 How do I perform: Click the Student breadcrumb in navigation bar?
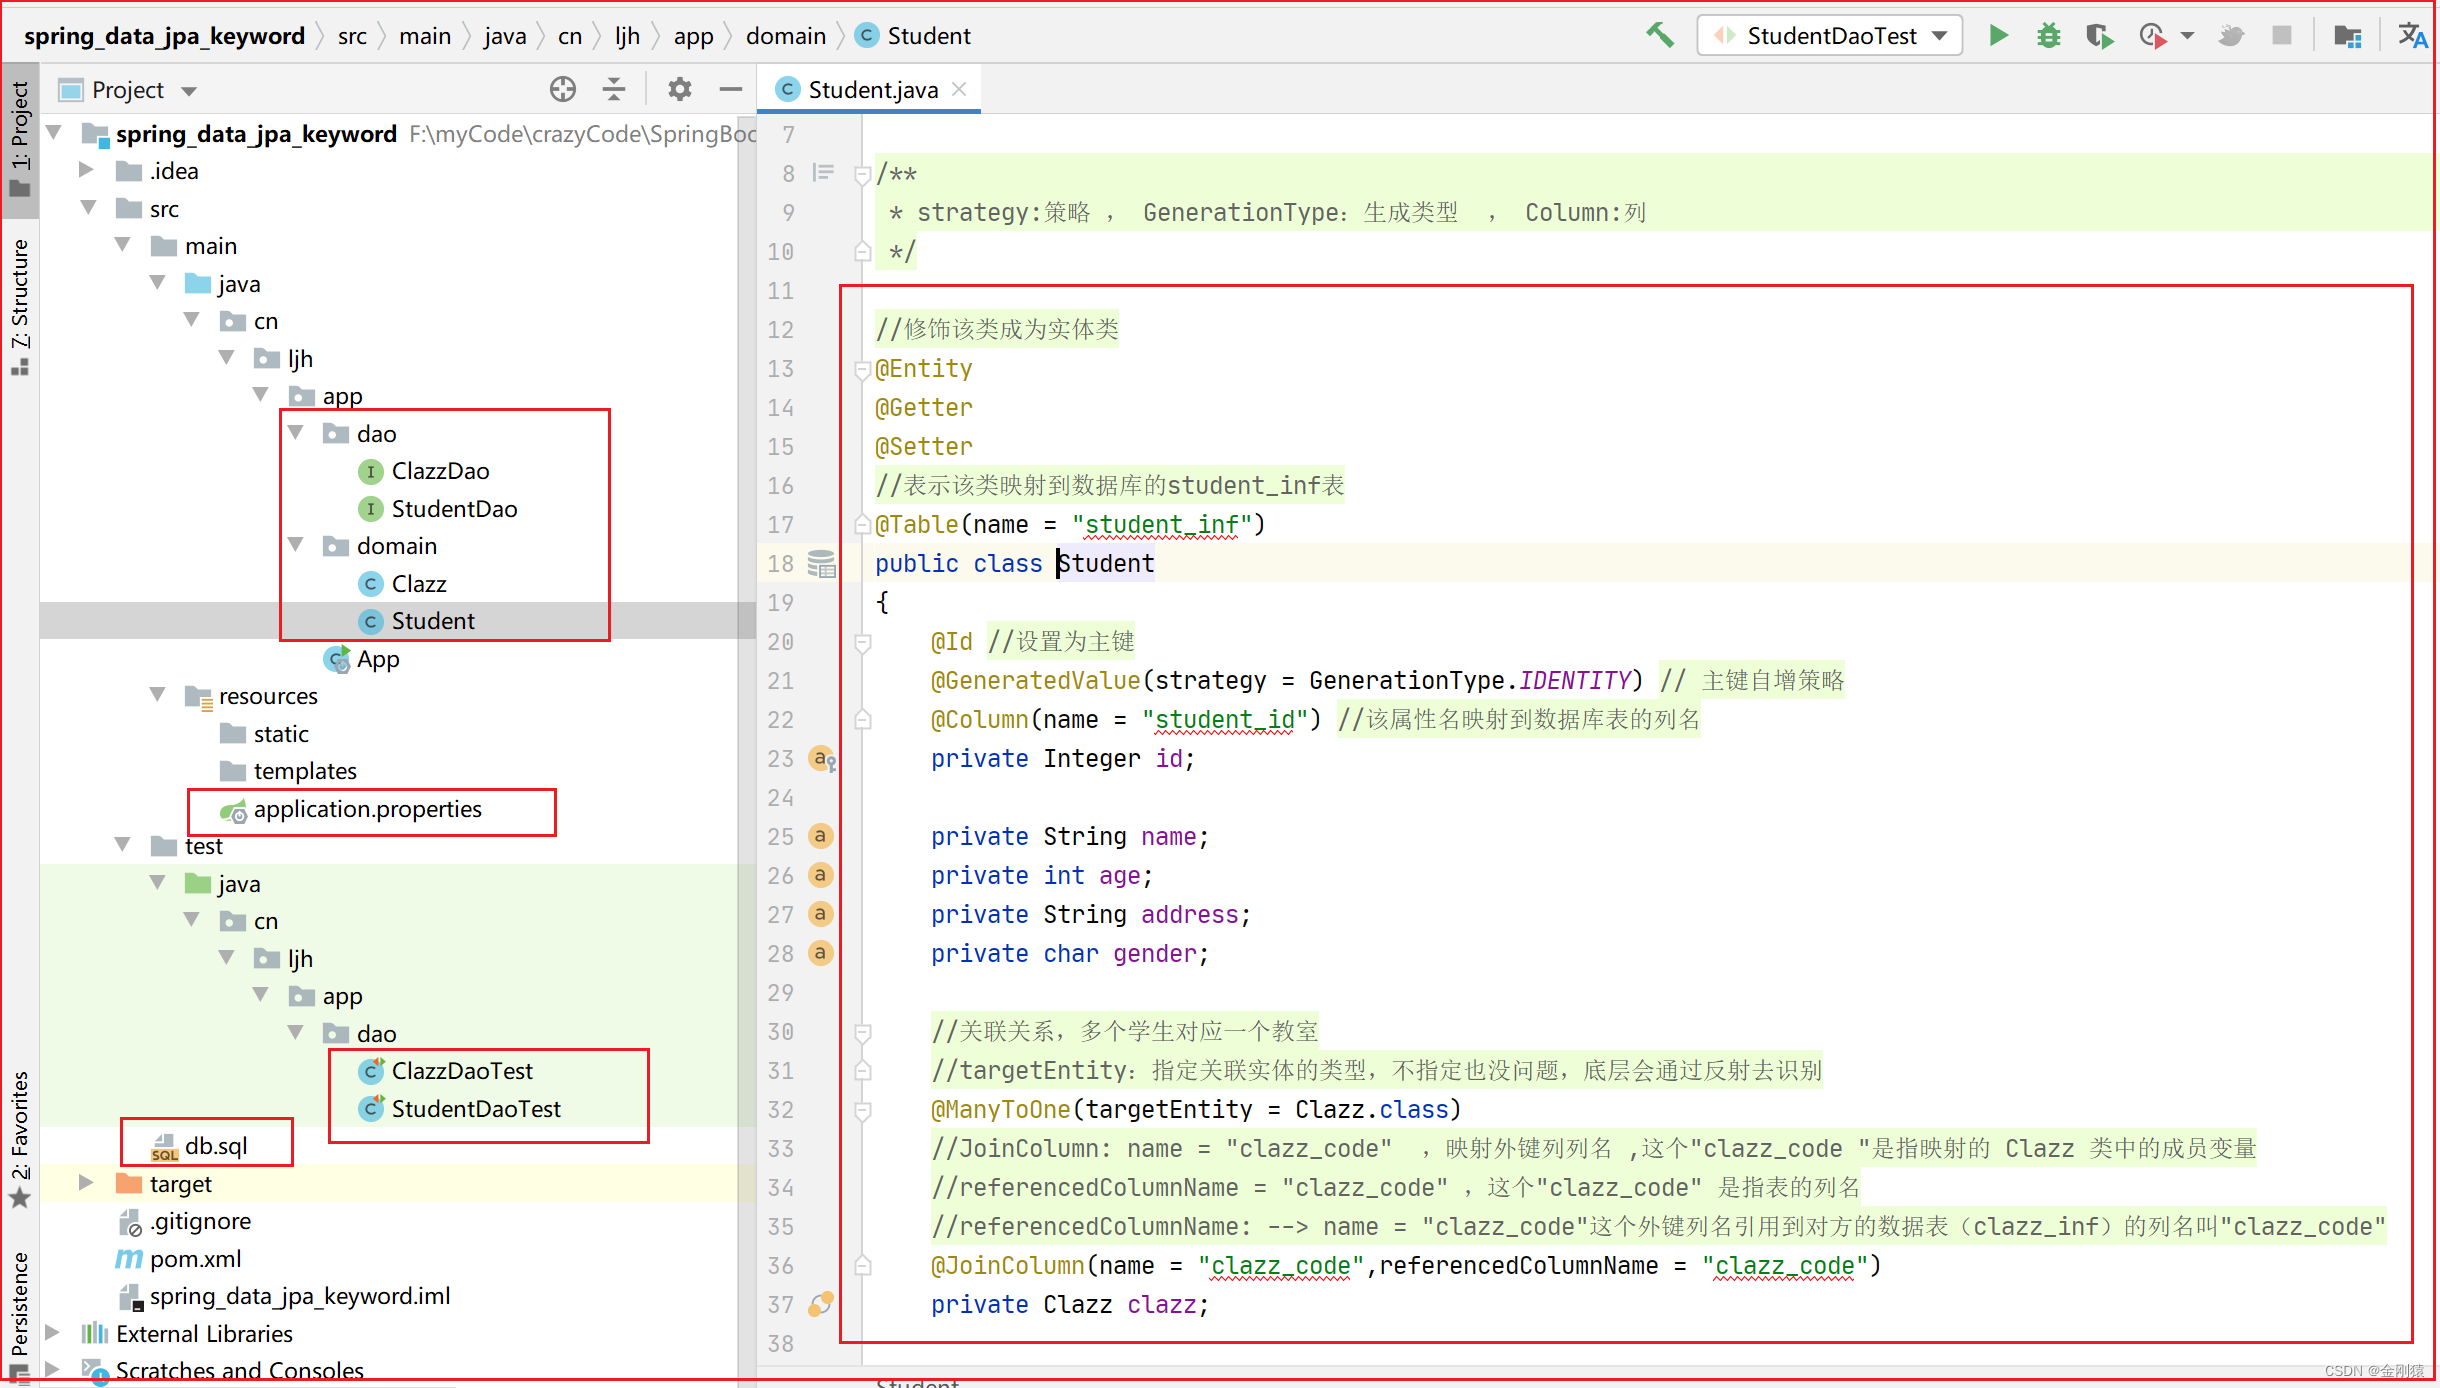[x=915, y=36]
